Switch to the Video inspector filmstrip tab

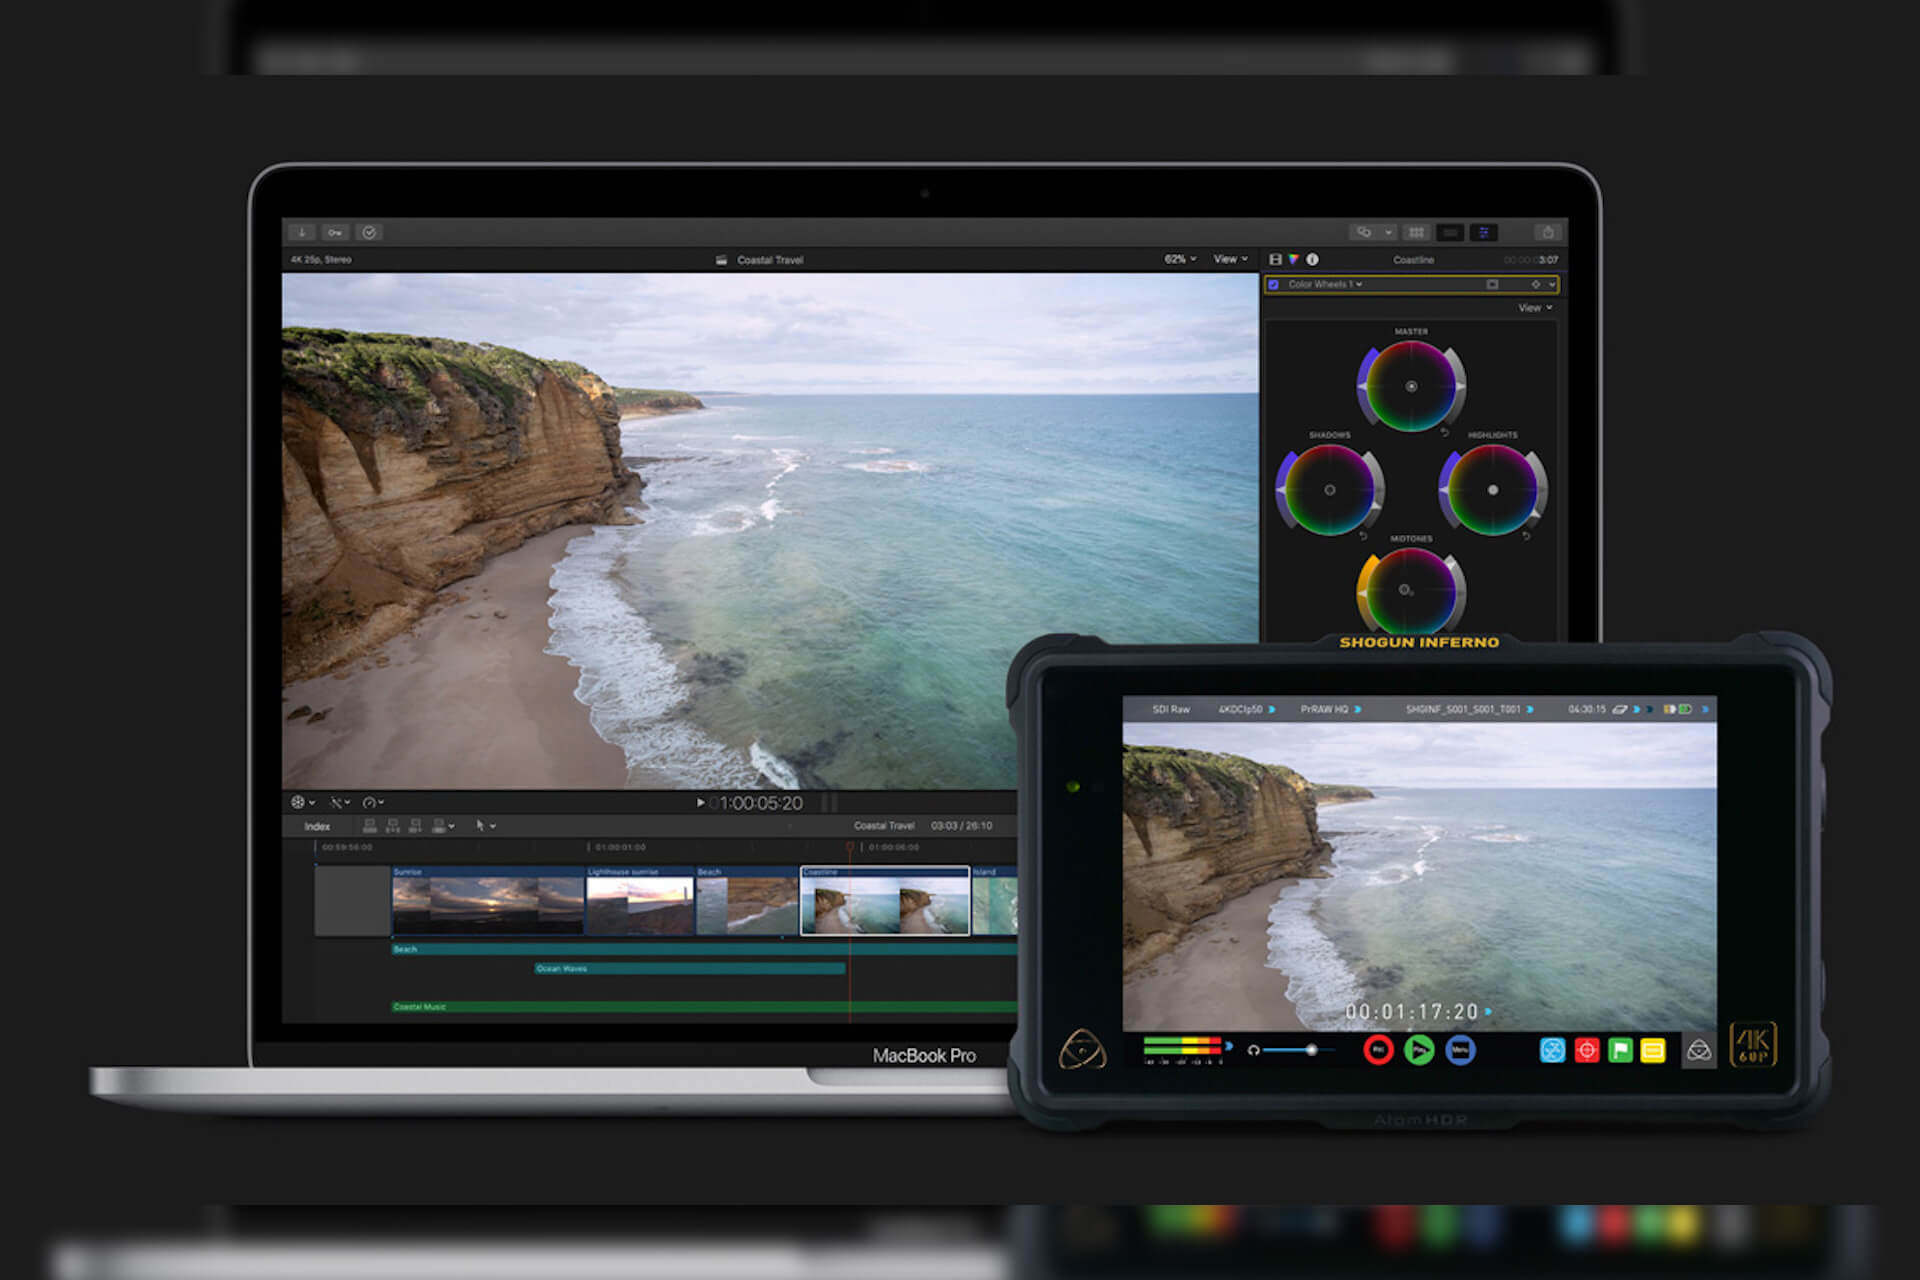1275,259
